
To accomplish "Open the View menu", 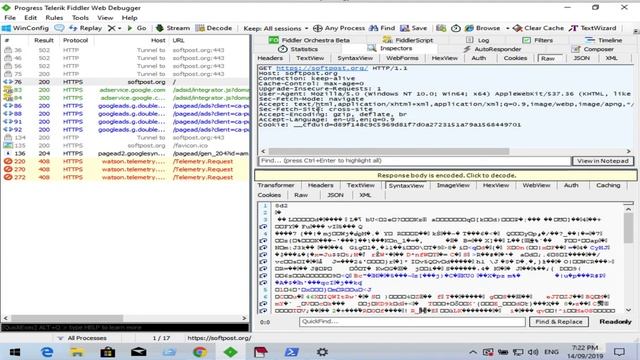I will coord(105,18).
